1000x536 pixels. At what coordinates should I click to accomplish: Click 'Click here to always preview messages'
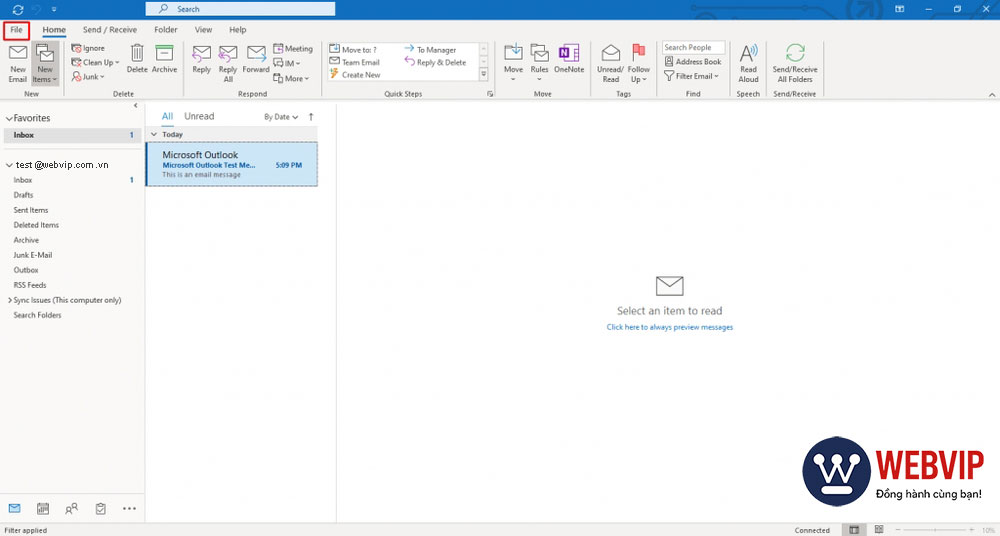tap(670, 327)
